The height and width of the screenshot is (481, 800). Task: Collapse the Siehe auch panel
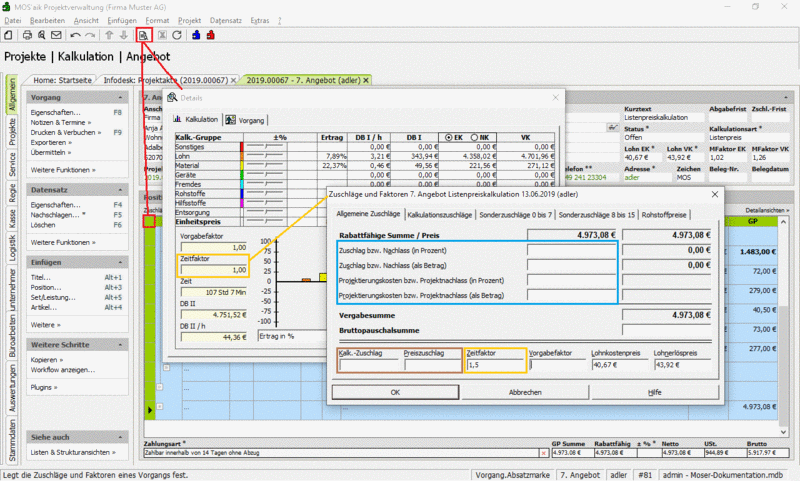point(120,437)
